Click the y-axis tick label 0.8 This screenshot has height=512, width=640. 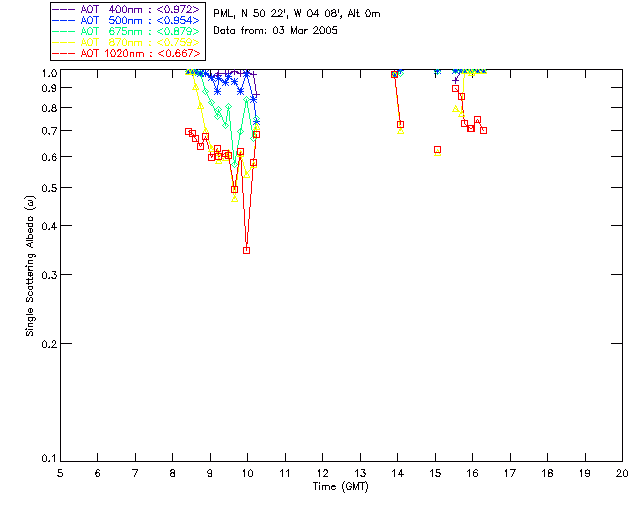pyautogui.click(x=49, y=108)
